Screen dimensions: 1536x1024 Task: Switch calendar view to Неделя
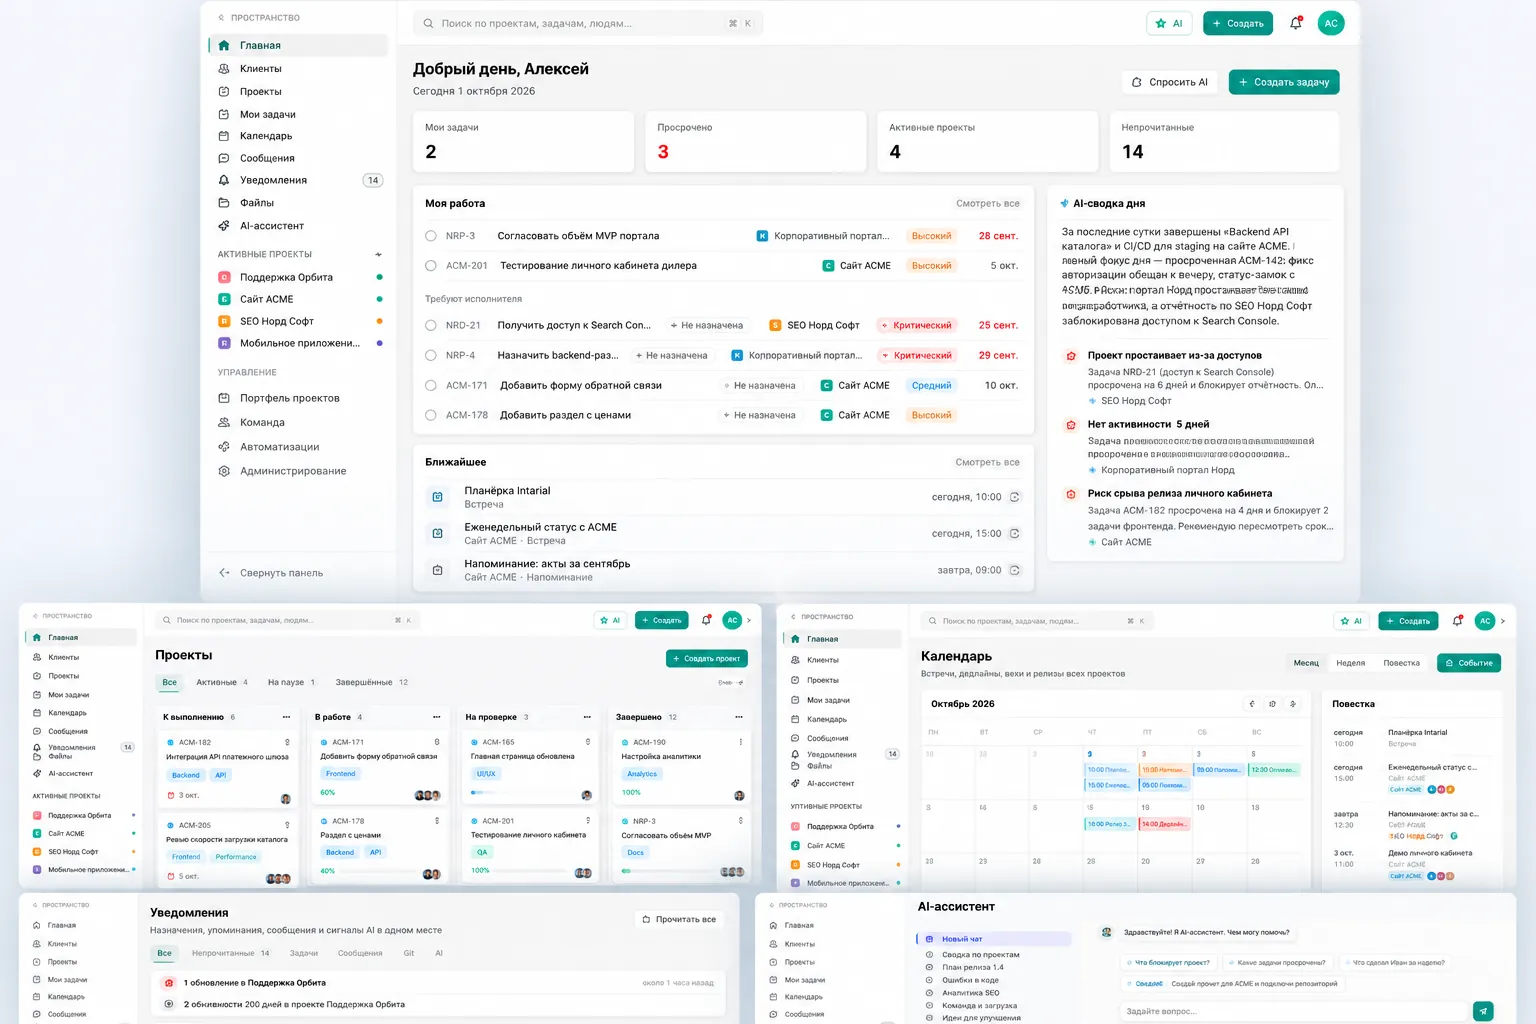(1350, 663)
